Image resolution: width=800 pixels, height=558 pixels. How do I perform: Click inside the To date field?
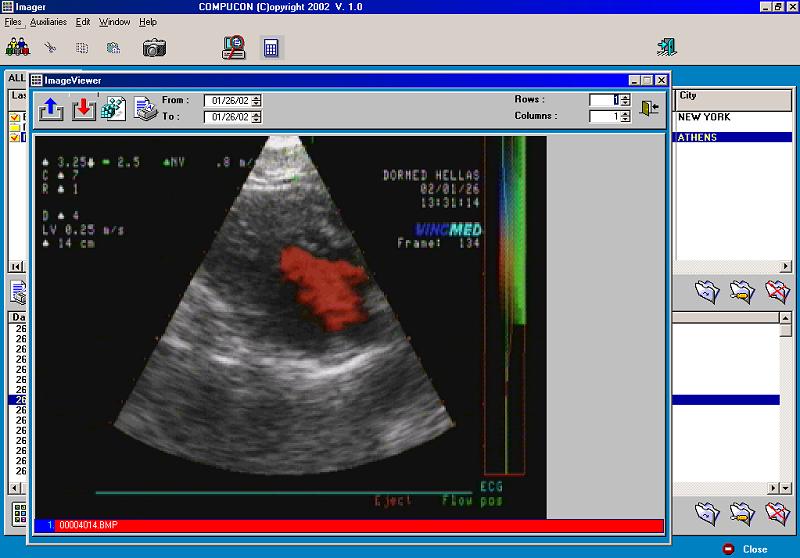(x=228, y=117)
